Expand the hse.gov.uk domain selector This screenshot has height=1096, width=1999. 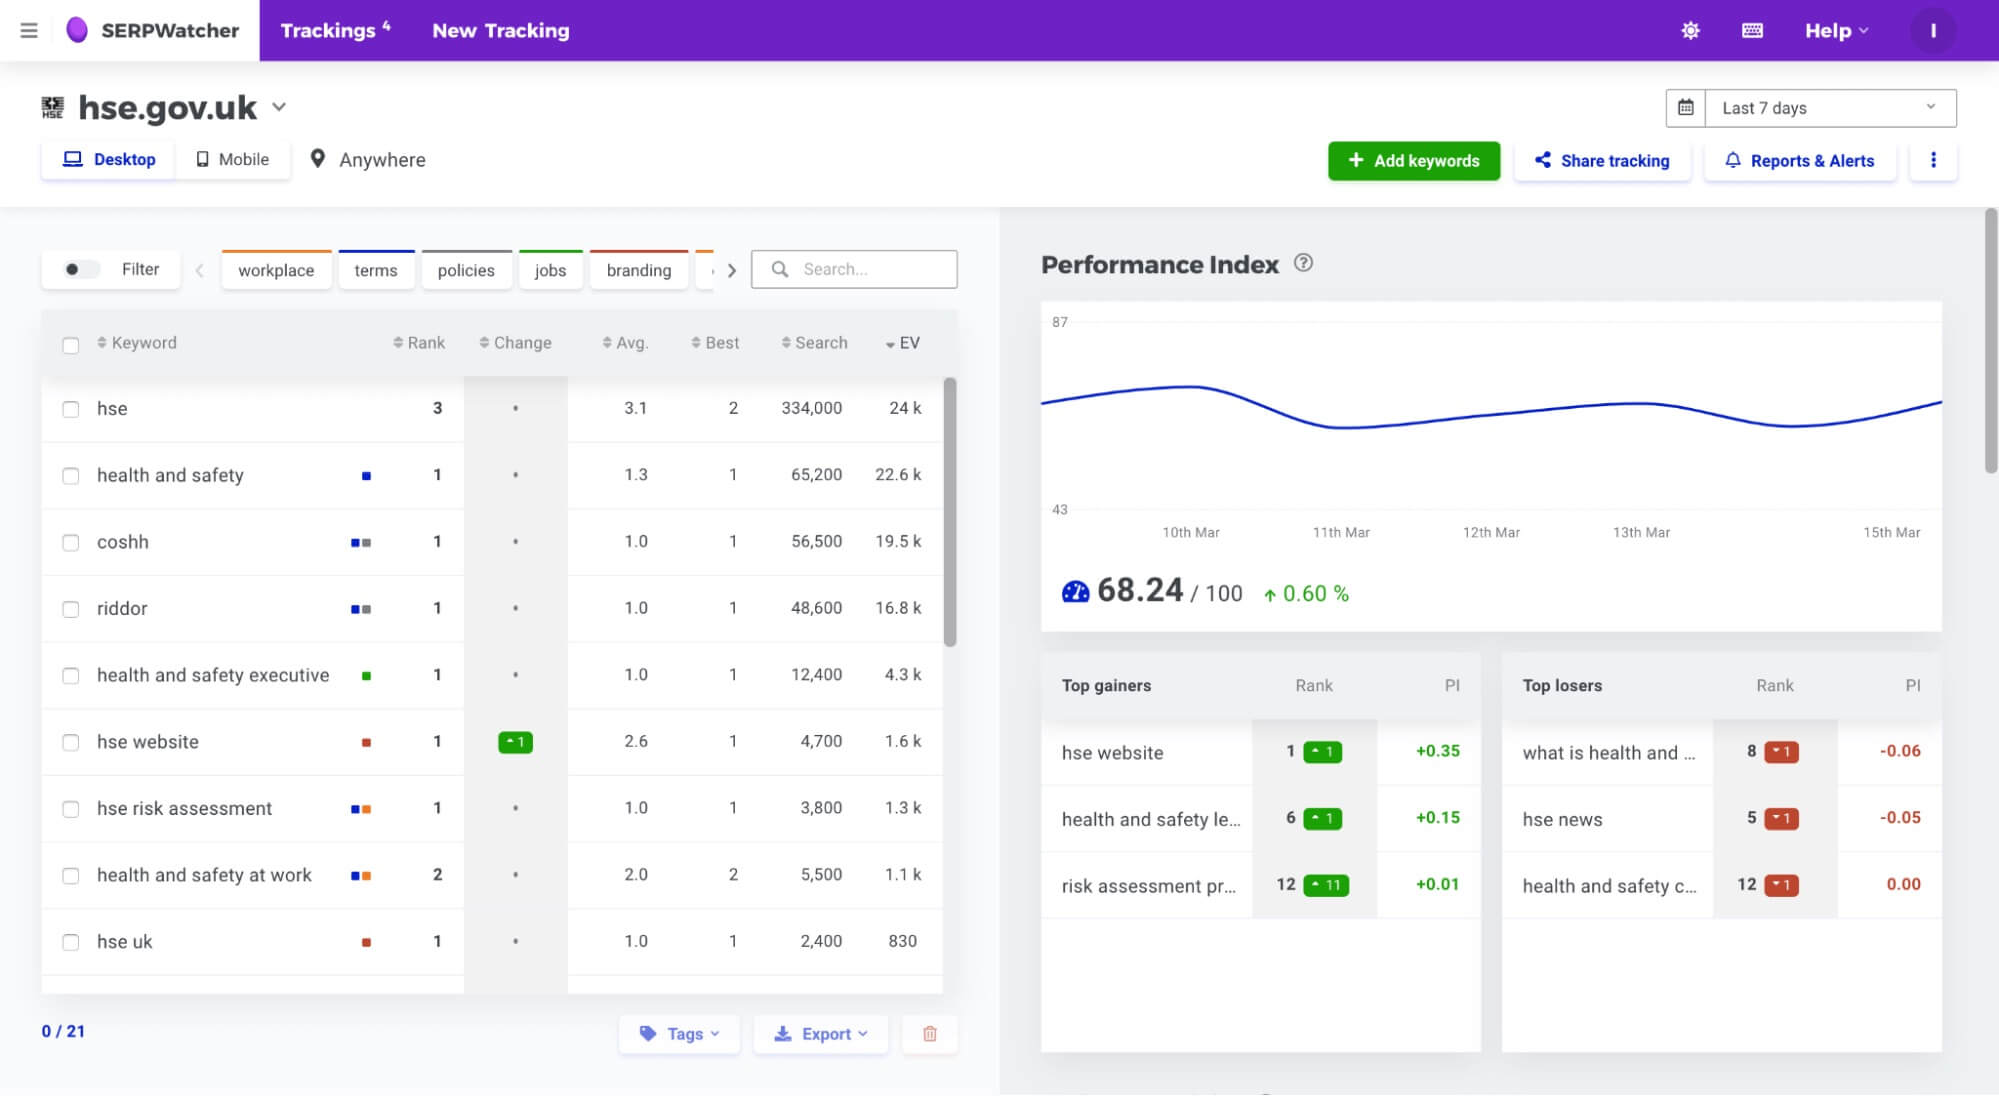click(x=279, y=108)
